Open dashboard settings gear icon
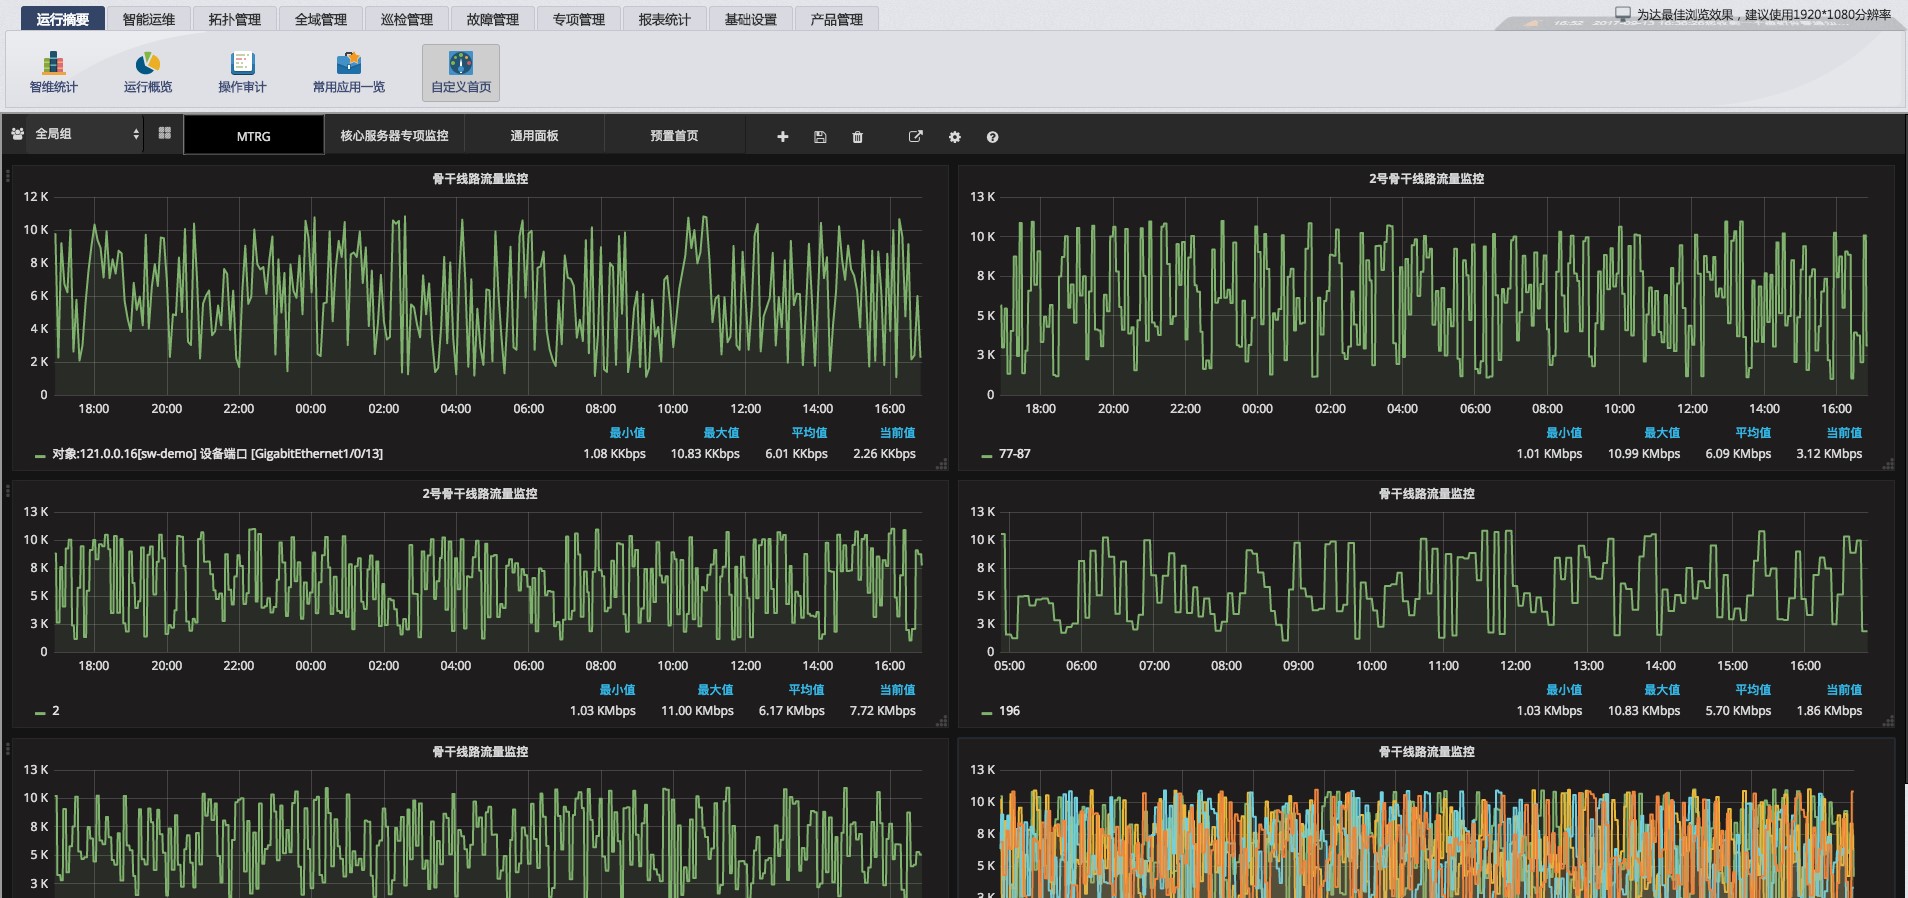Screen dimensions: 1908x898 coord(954,137)
